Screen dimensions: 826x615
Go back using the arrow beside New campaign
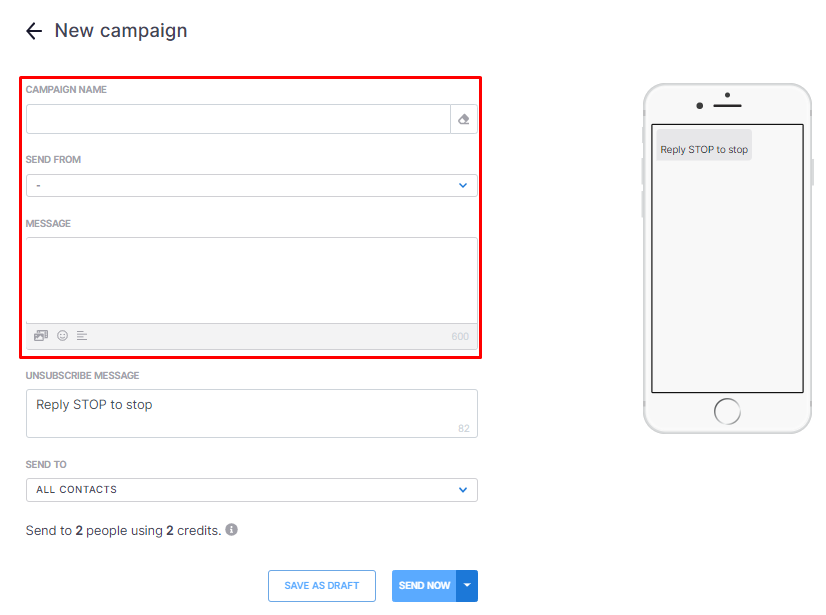[x=34, y=31]
